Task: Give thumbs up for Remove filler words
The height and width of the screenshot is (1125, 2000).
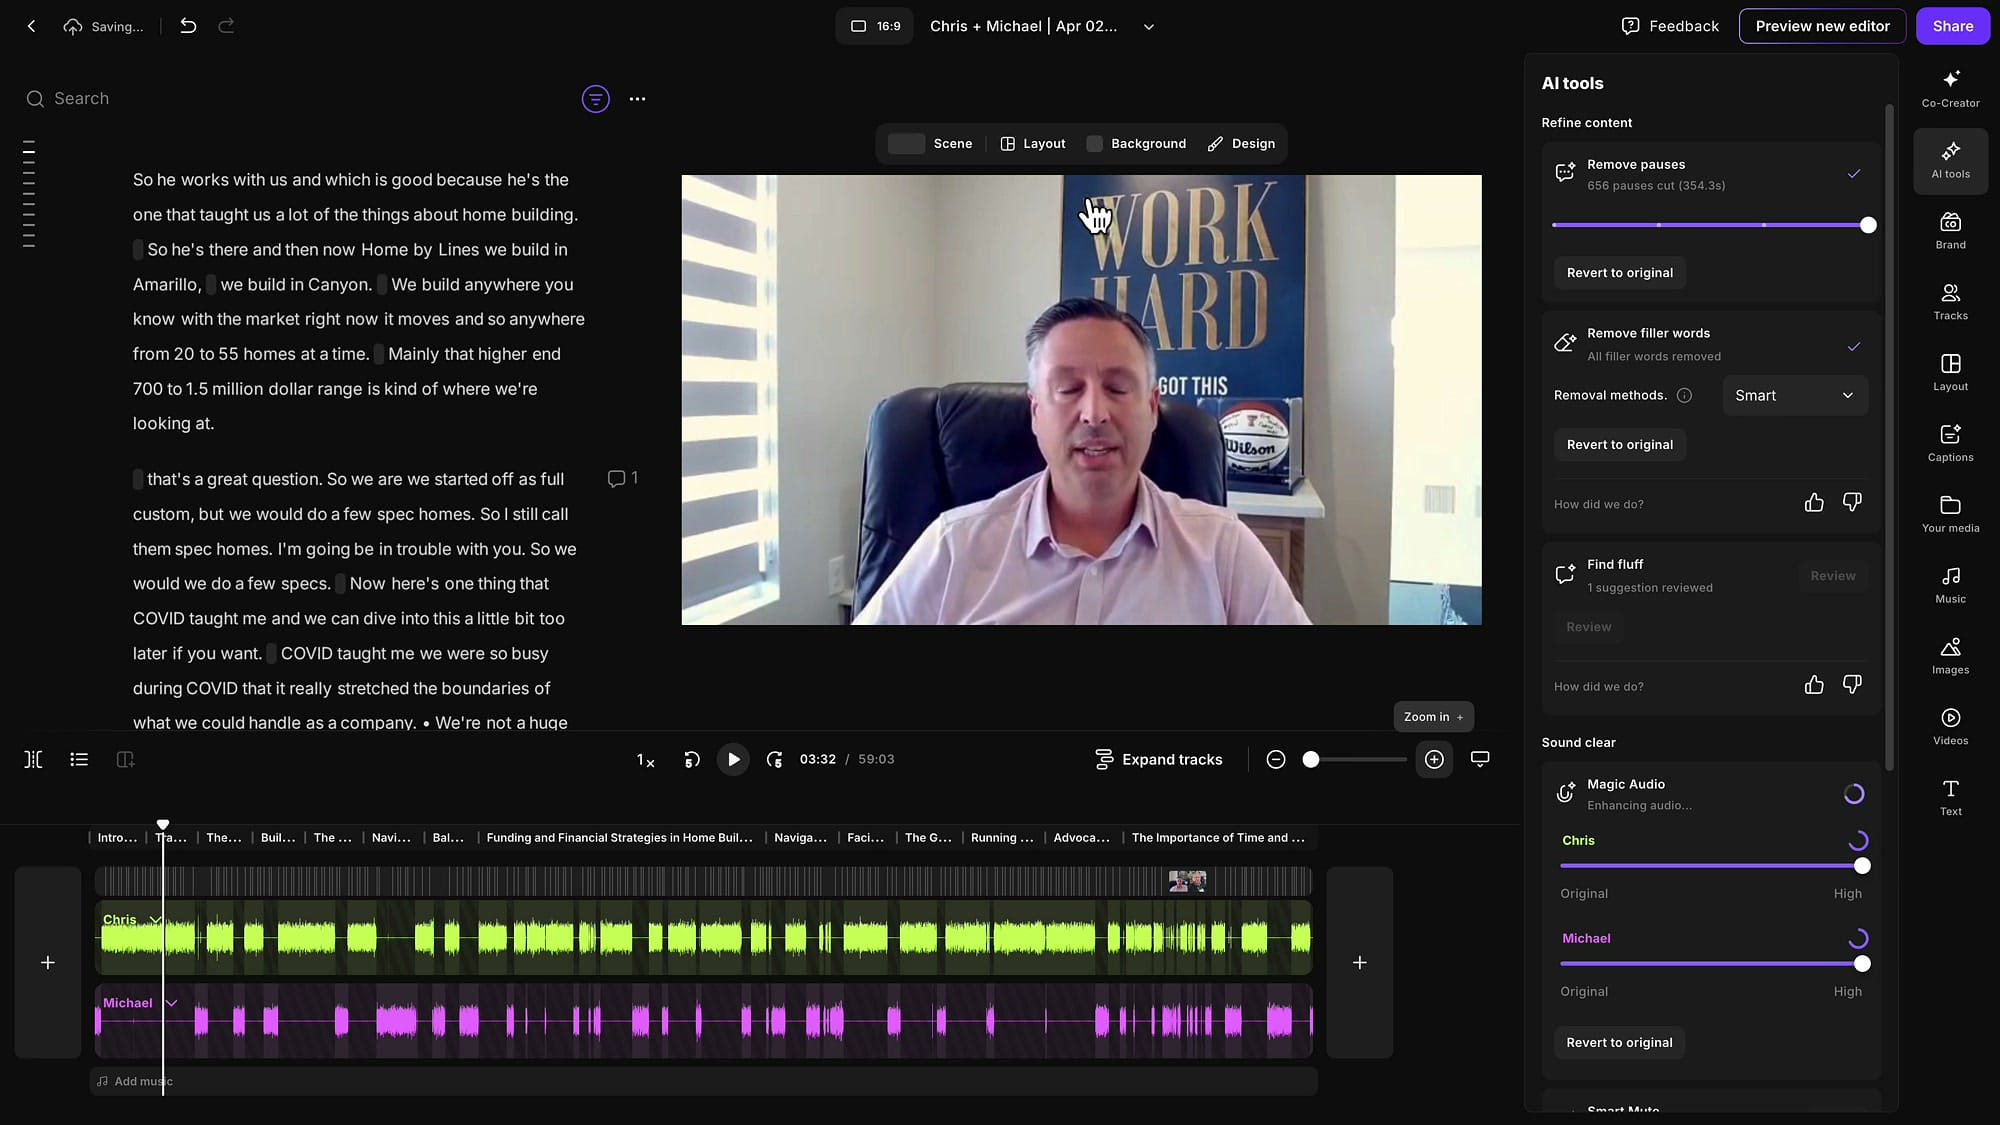Action: point(1815,503)
